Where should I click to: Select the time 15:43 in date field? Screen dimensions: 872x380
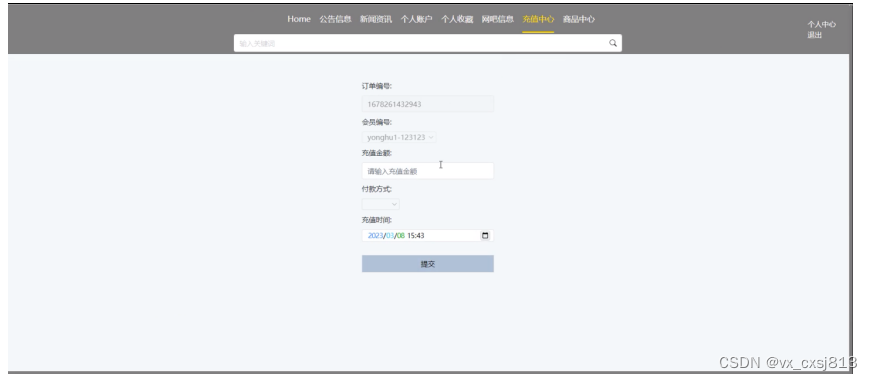coord(415,235)
